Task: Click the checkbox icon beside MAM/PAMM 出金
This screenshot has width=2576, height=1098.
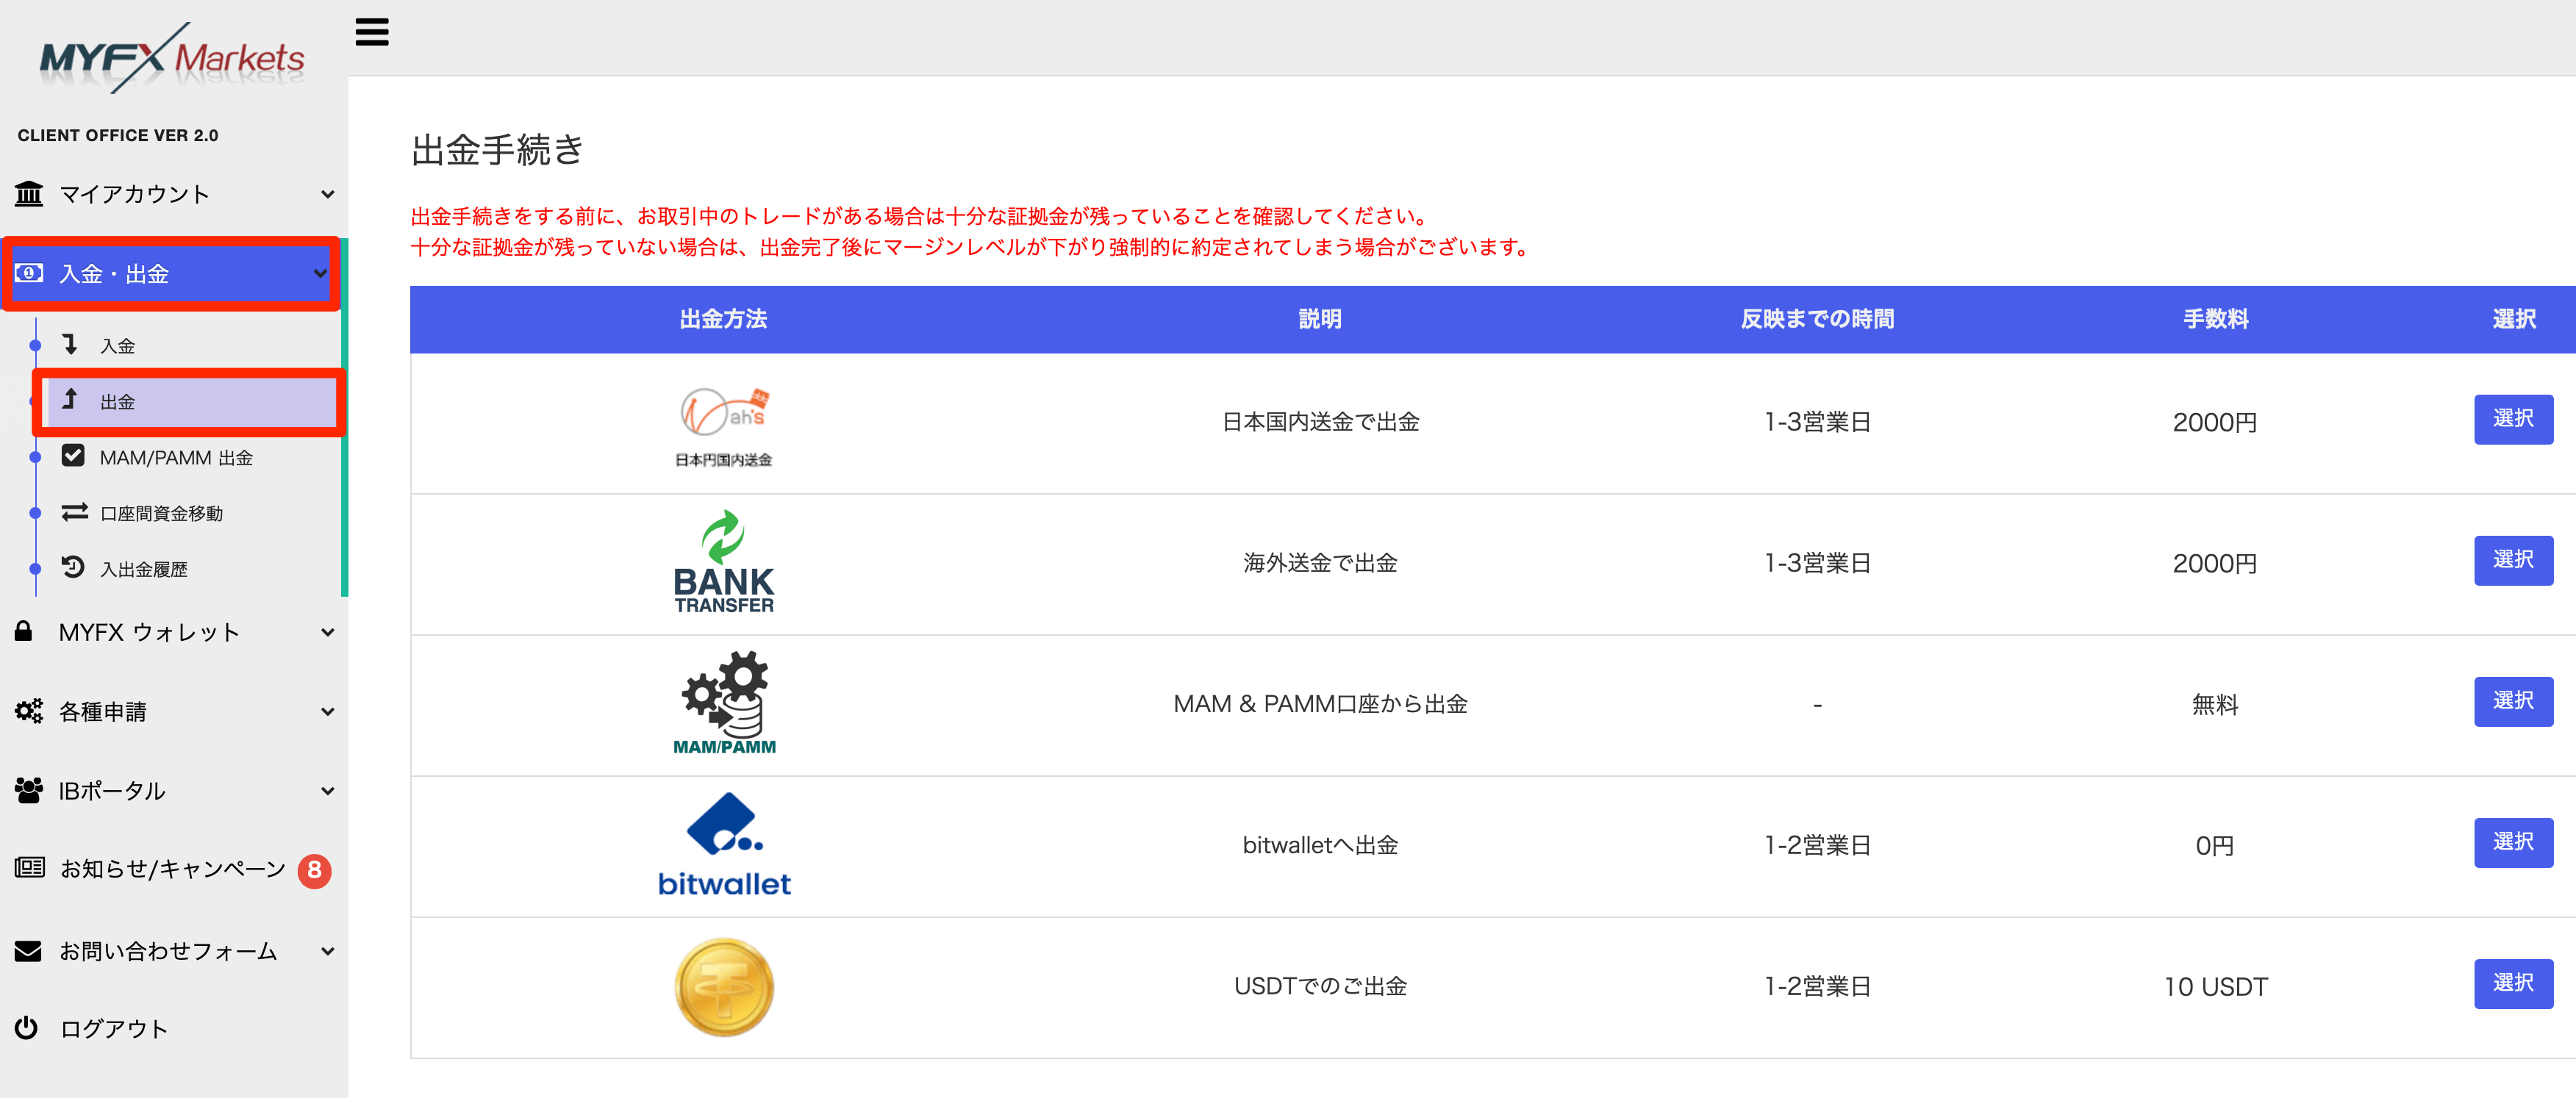Action: click(x=73, y=456)
